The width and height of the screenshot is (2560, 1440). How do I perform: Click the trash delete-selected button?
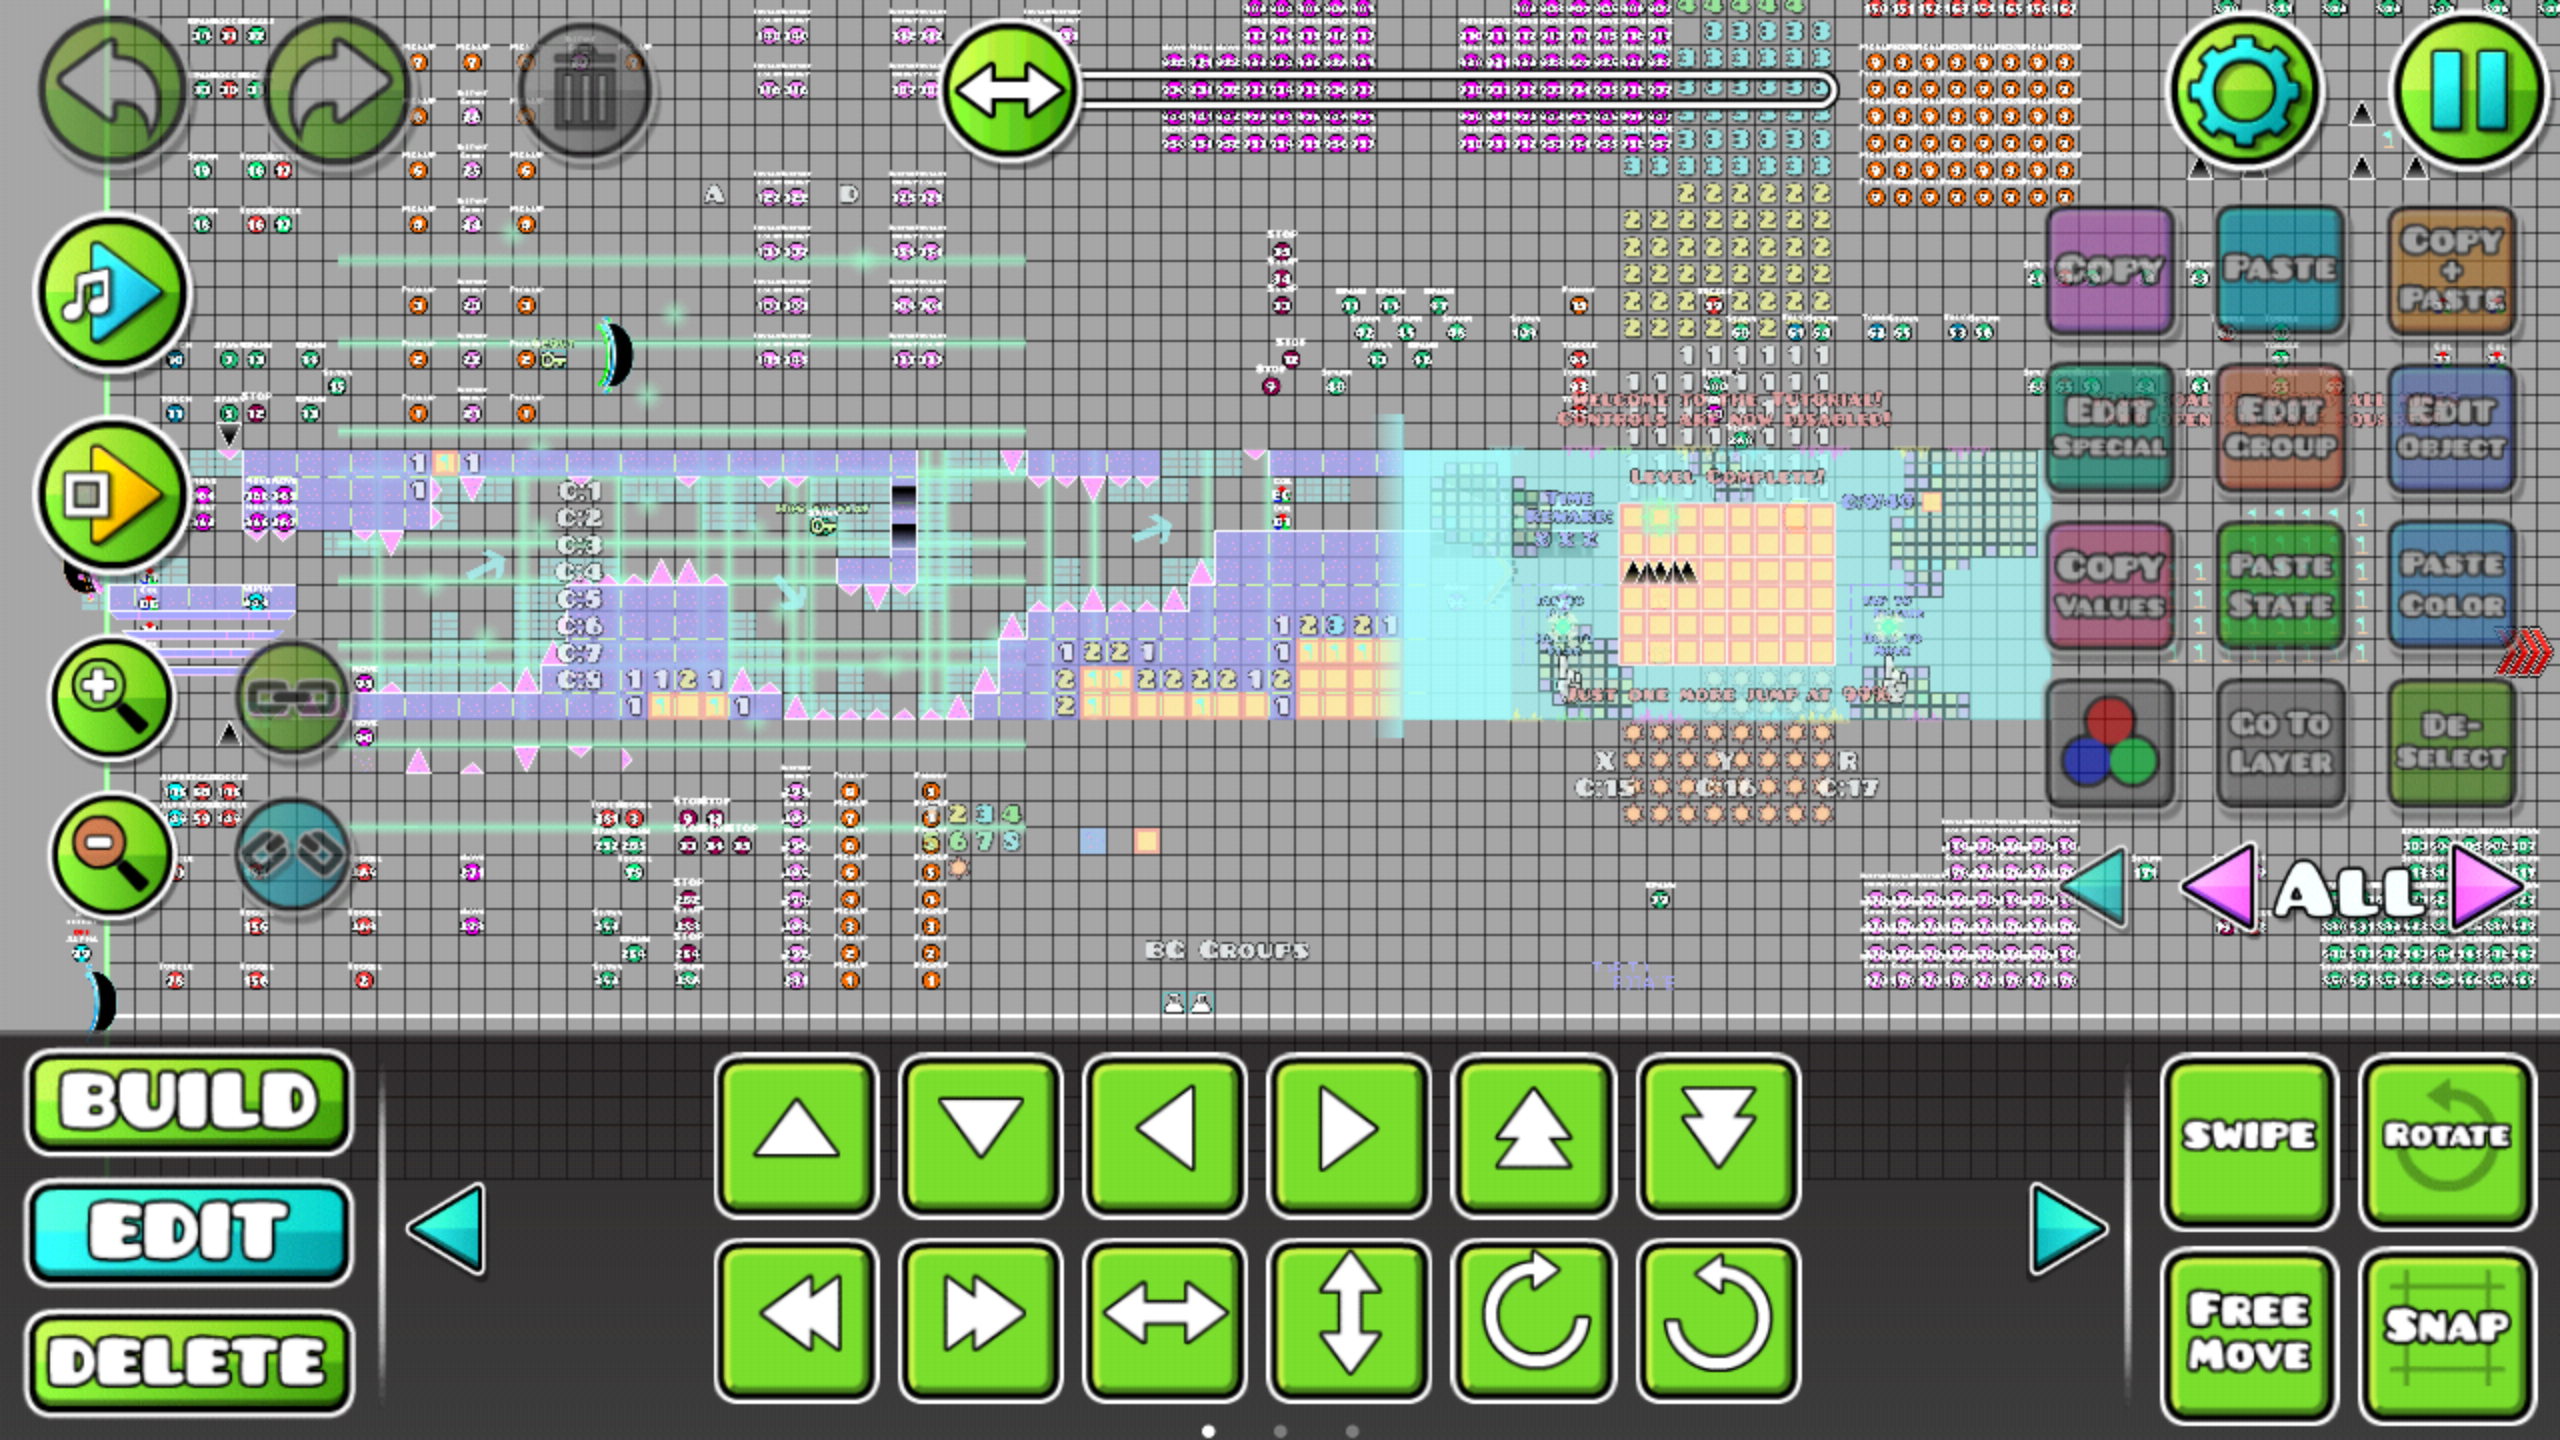[x=585, y=90]
